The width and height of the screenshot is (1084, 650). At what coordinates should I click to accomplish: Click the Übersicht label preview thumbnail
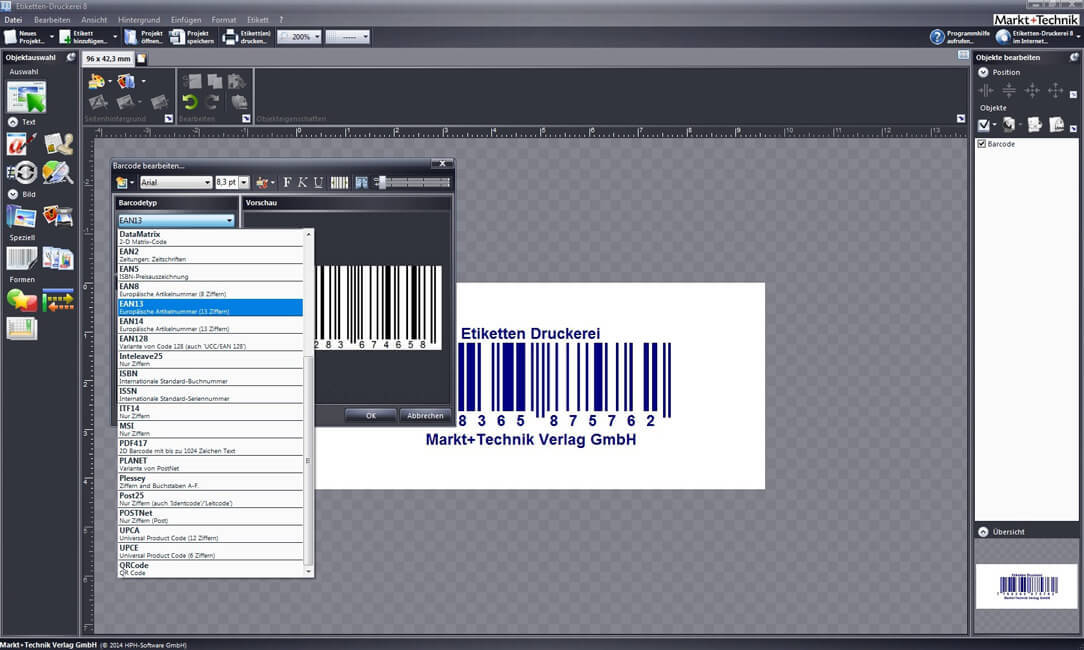1027,586
